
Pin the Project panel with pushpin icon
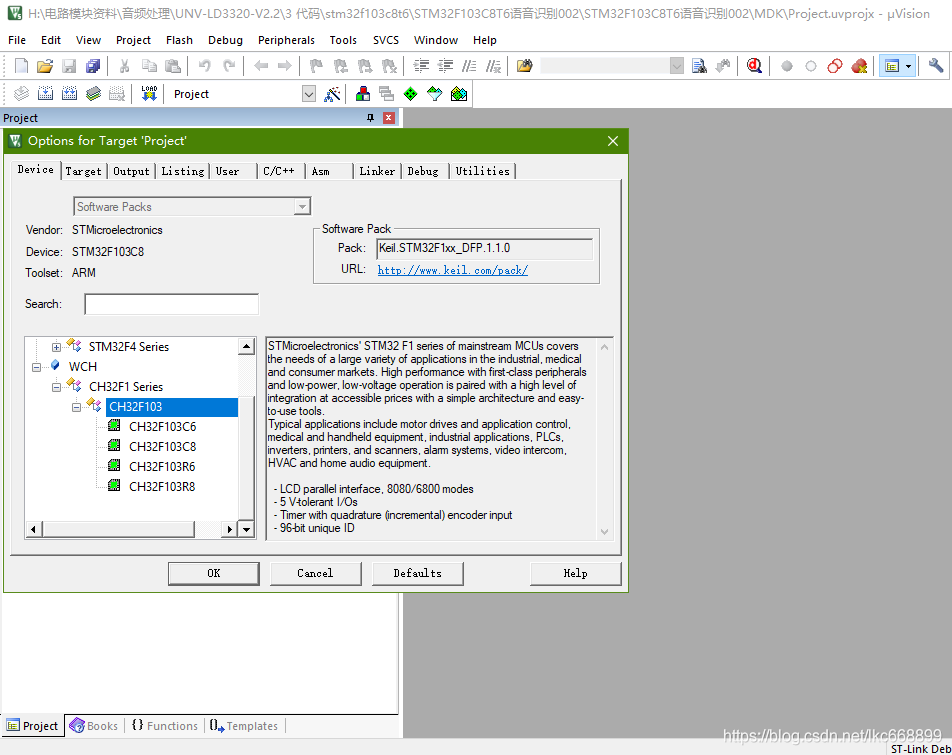370,118
